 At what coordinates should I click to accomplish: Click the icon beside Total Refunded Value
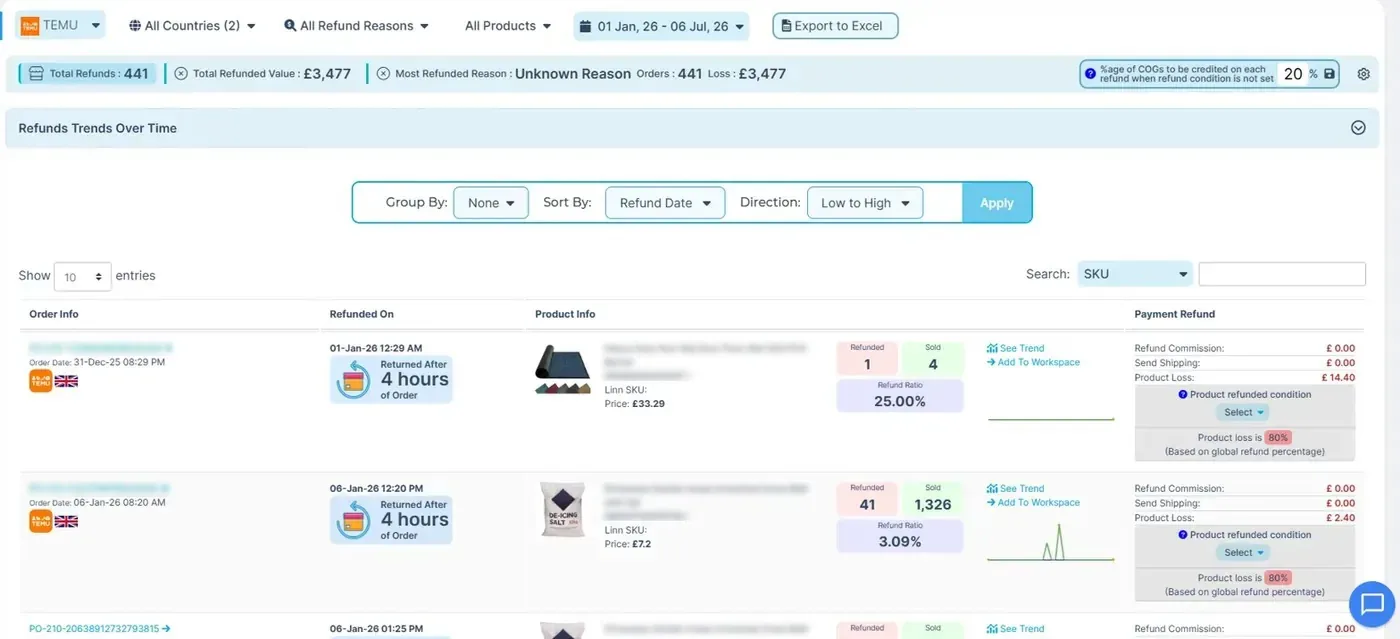coord(181,74)
